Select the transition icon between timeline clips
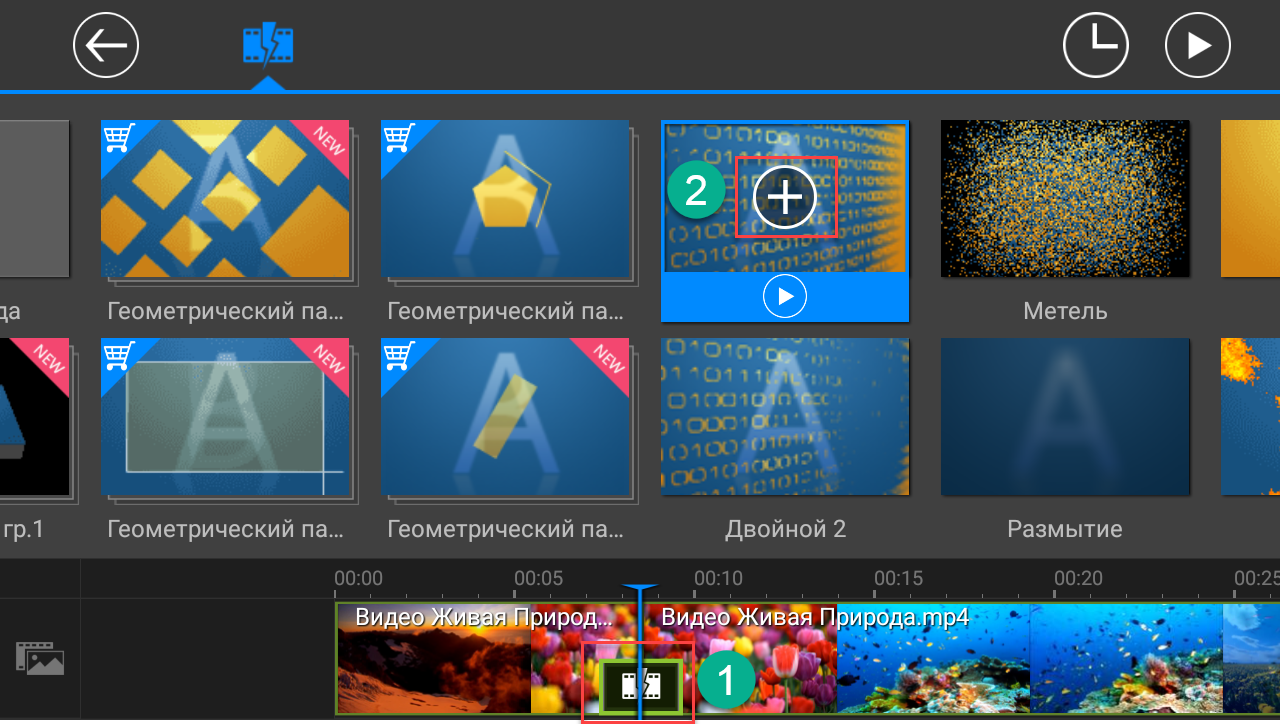This screenshot has height=724, width=1280. pyautogui.click(x=641, y=685)
